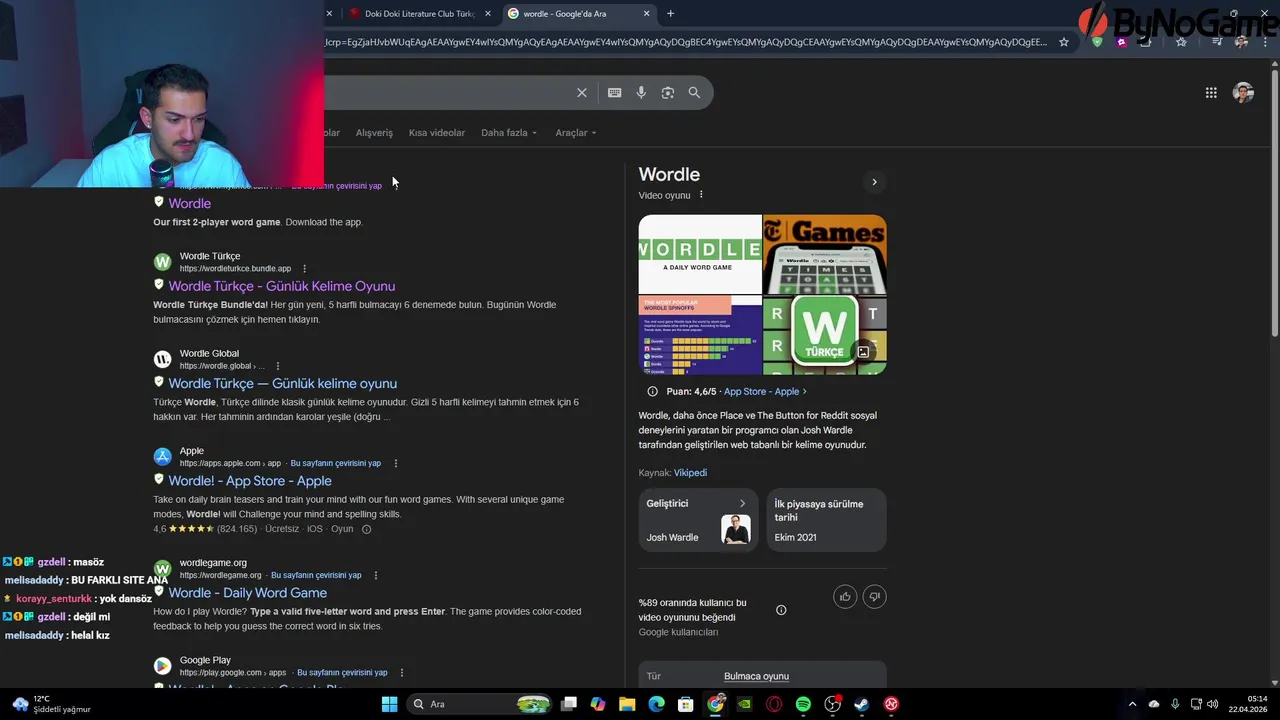Open info icon beside user rating text

(x=781, y=610)
